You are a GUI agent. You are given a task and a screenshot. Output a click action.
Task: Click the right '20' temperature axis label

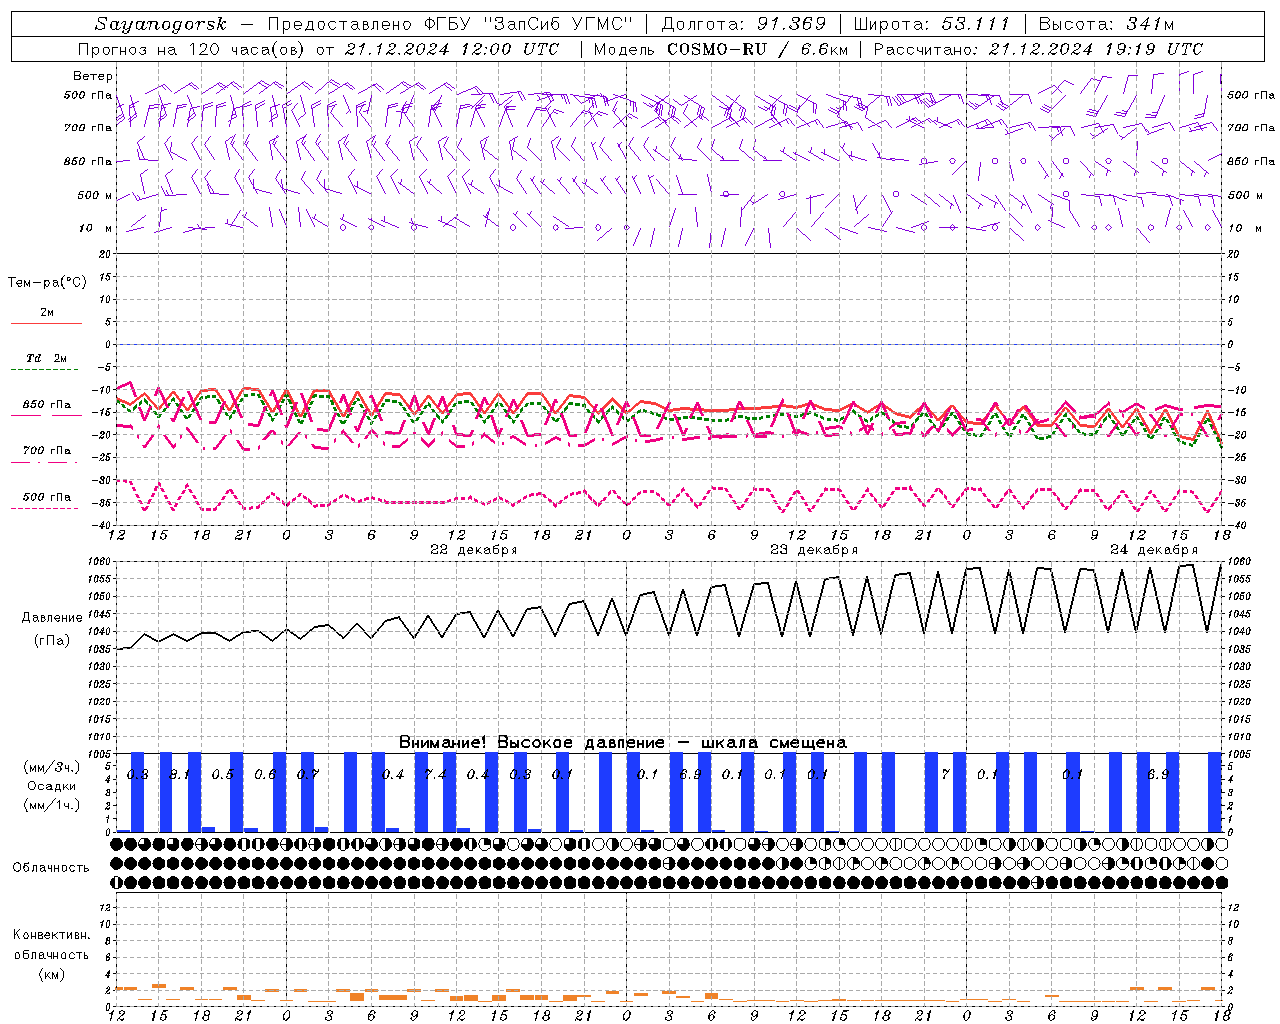pyautogui.click(x=1233, y=254)
